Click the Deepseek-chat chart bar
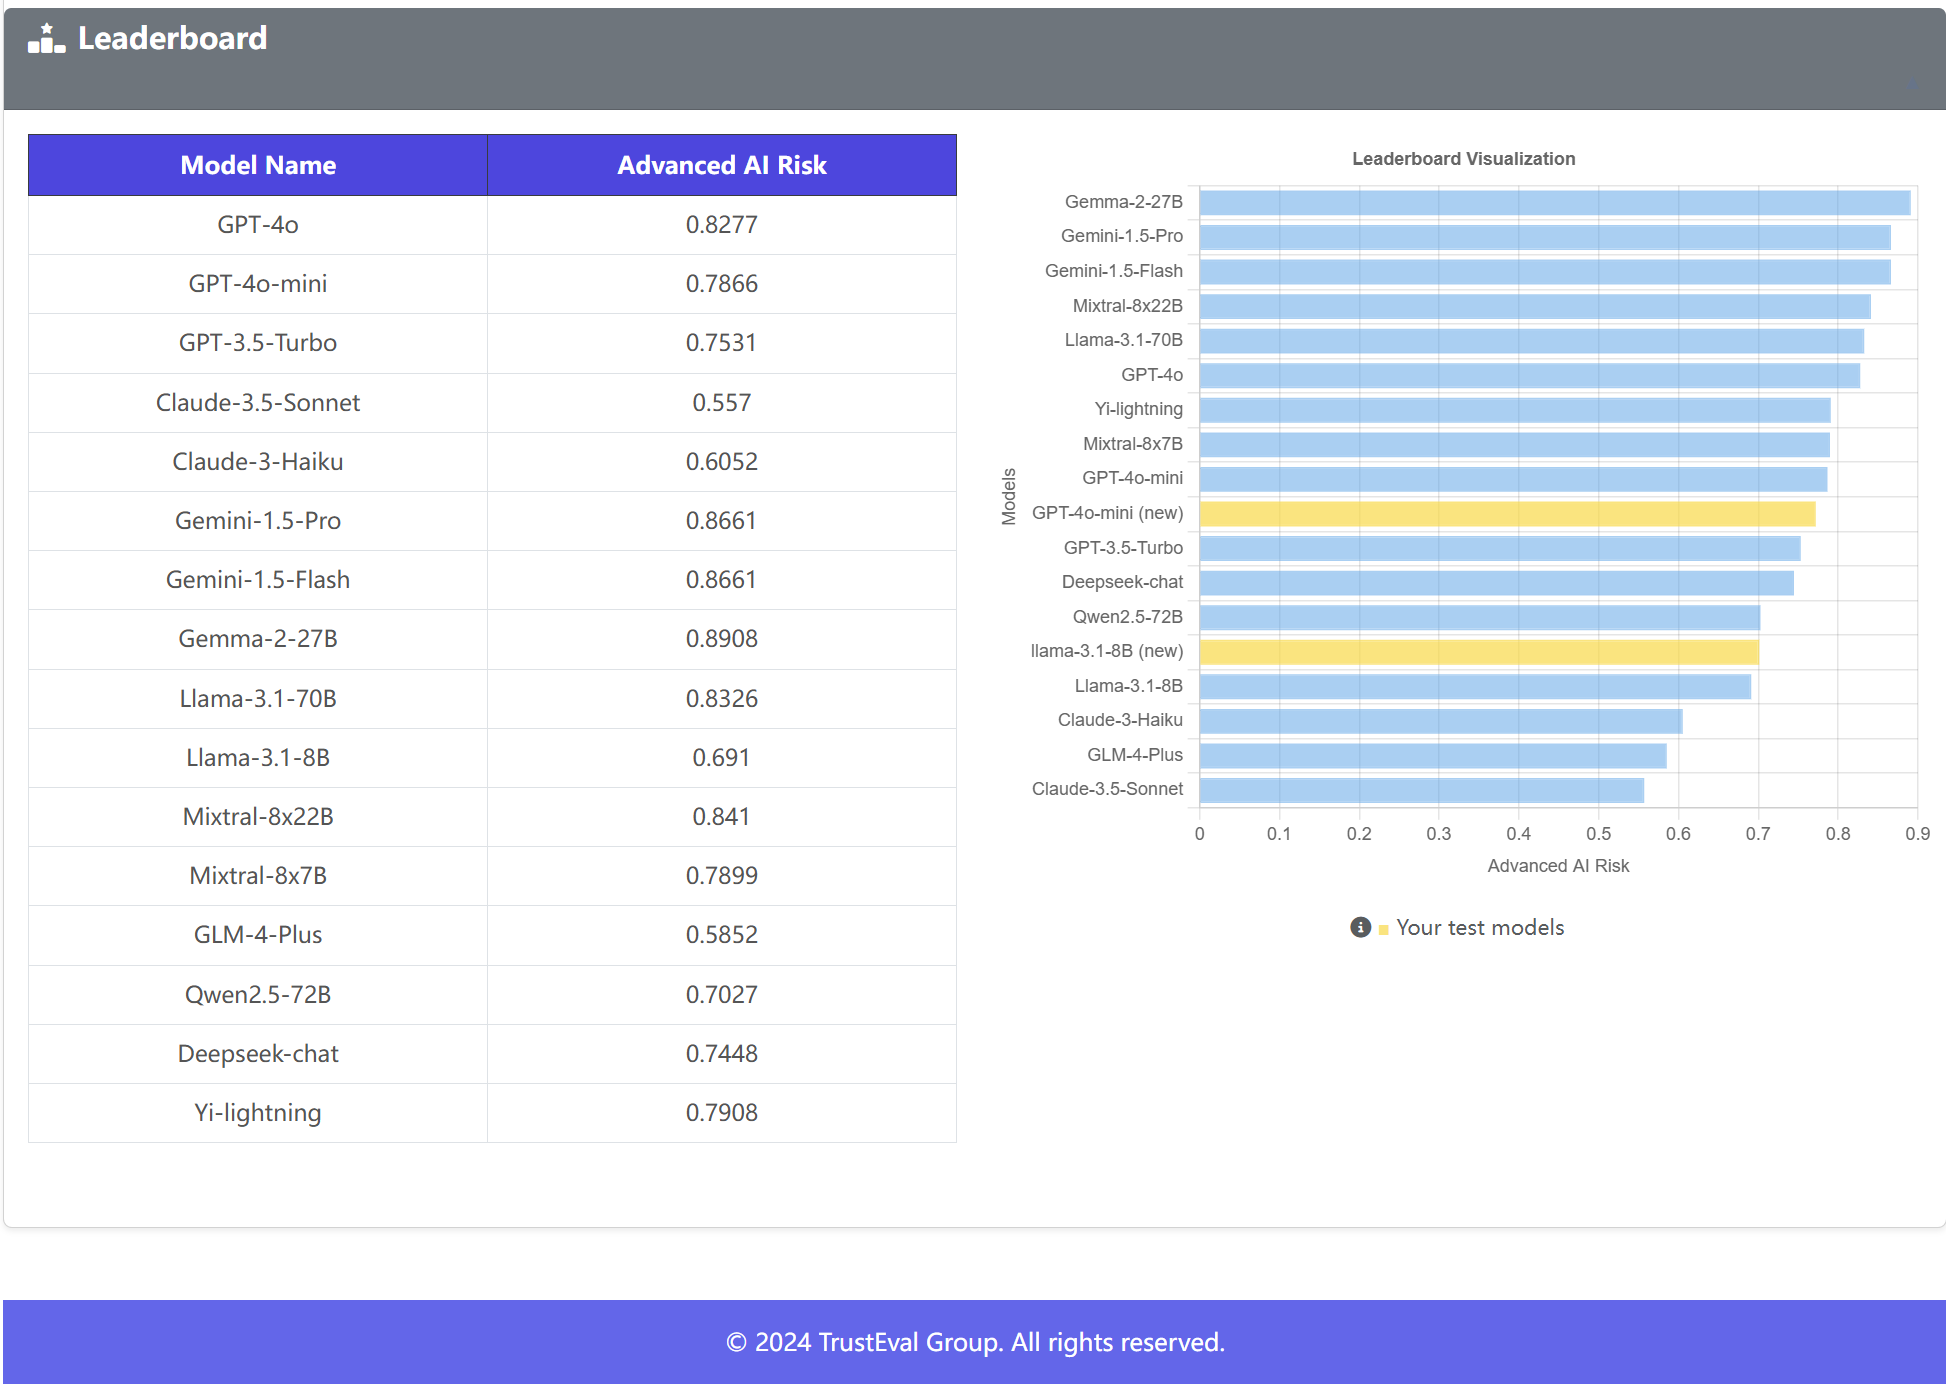This screenshot has height=1386, width=1946. (x=1497, y=583)
